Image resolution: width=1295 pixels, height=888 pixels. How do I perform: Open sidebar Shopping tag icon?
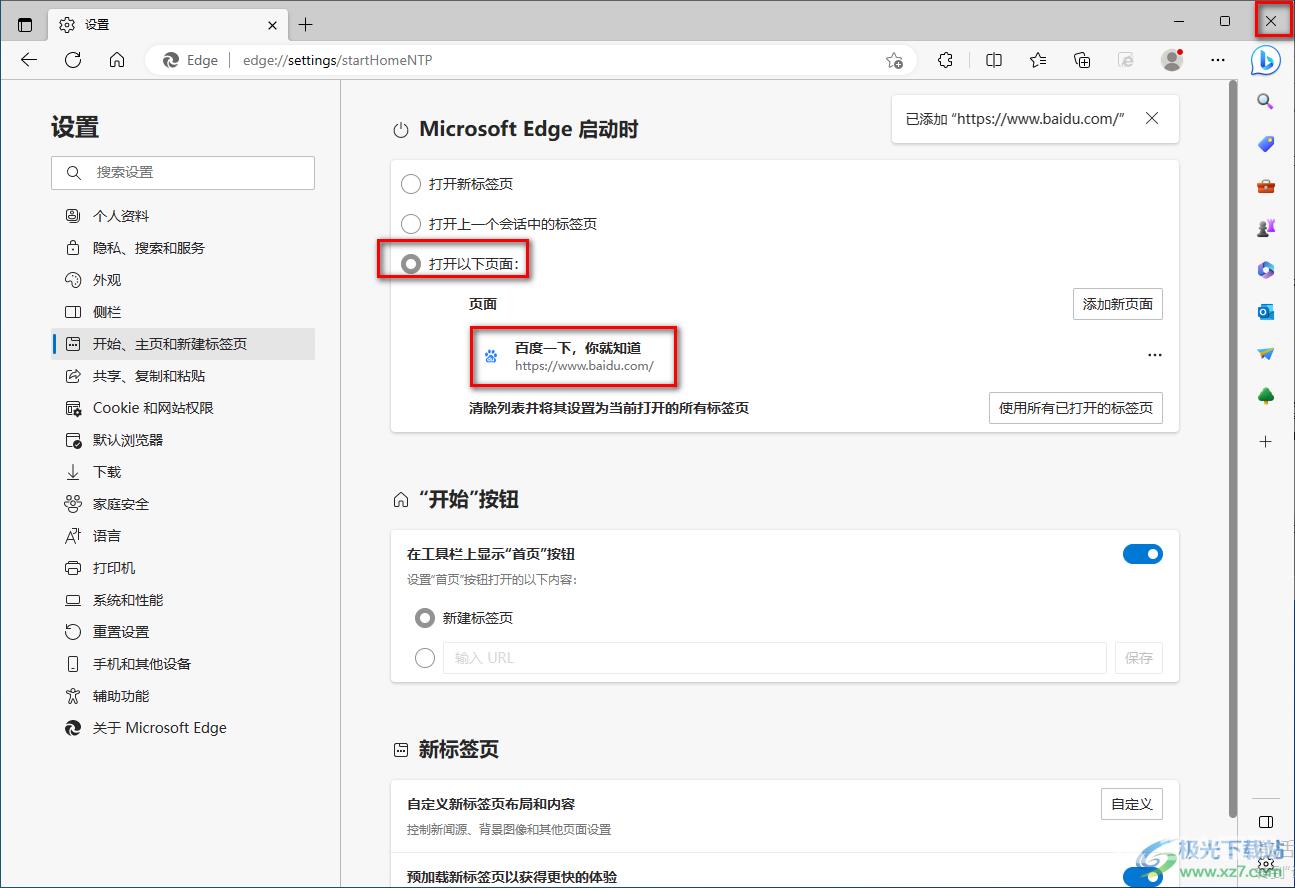click(x=1266, y=144)
